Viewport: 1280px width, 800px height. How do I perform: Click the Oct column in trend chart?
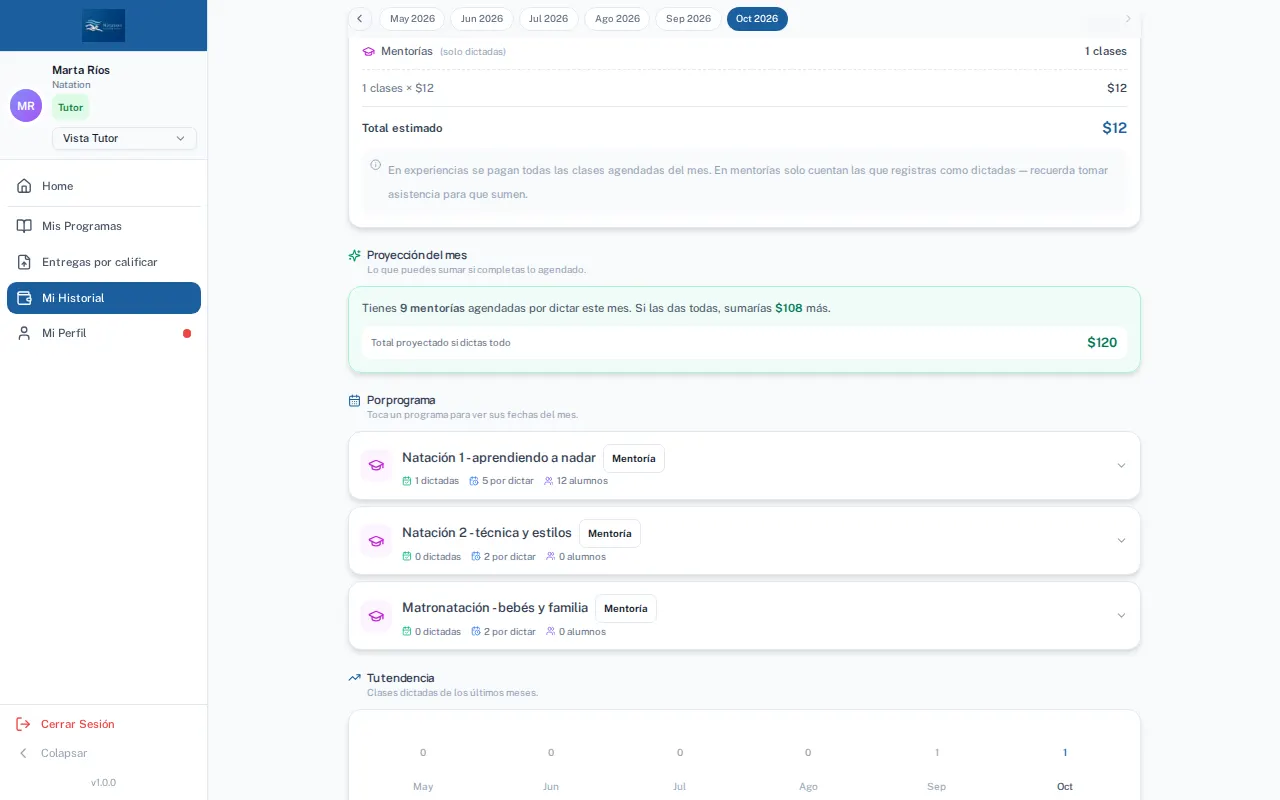pyautogui.click(x=1065, y=769)
